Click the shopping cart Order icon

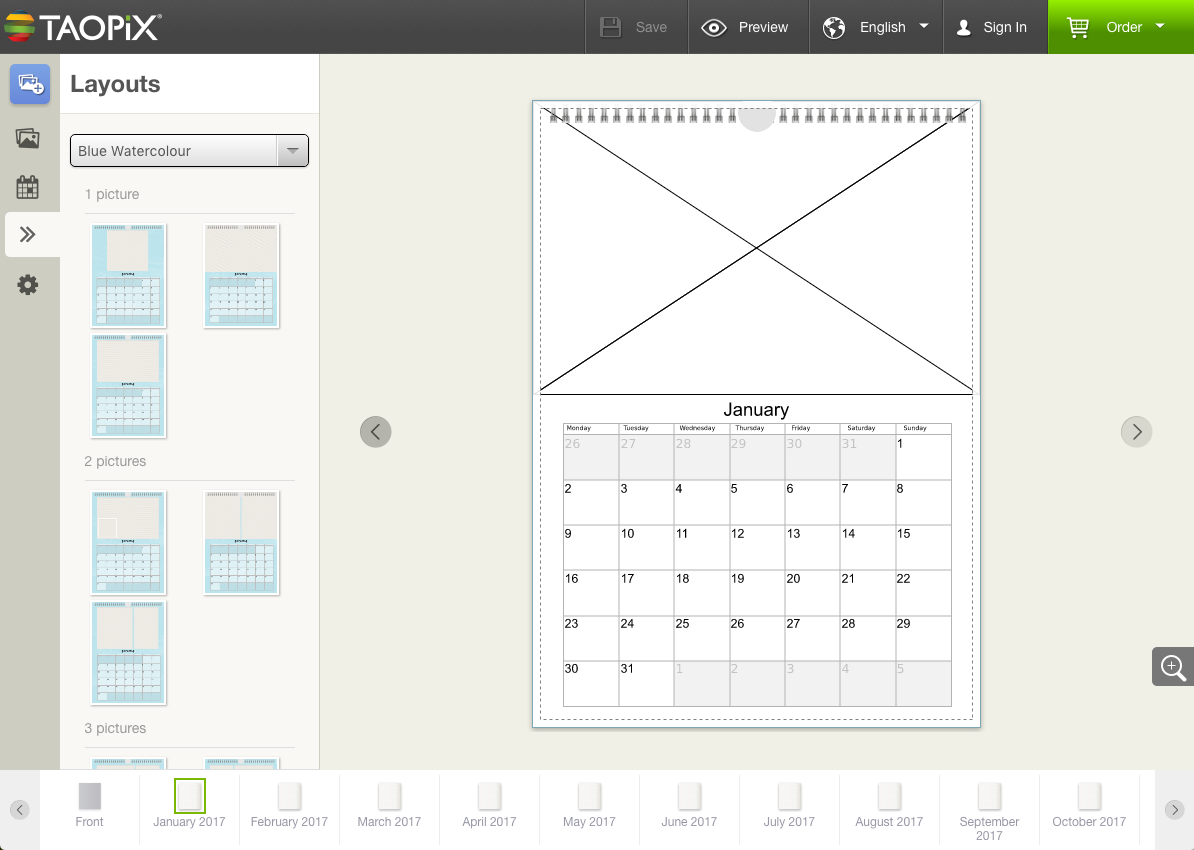click(1077, 27)
